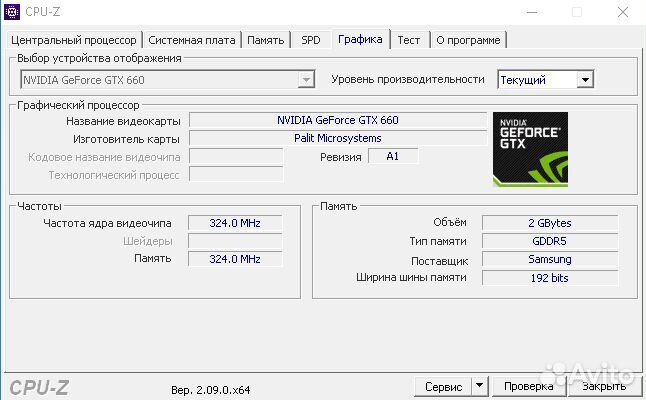Image resolution: width=646 pixels, height=400 pixels.
Task: Switch to the Тест tab
Action: [x=408, y=40]
